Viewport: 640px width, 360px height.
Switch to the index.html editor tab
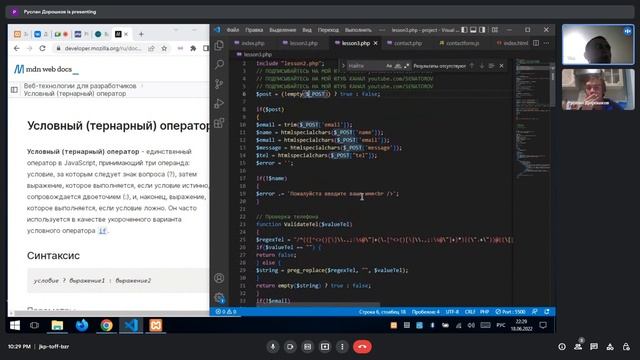513,43
